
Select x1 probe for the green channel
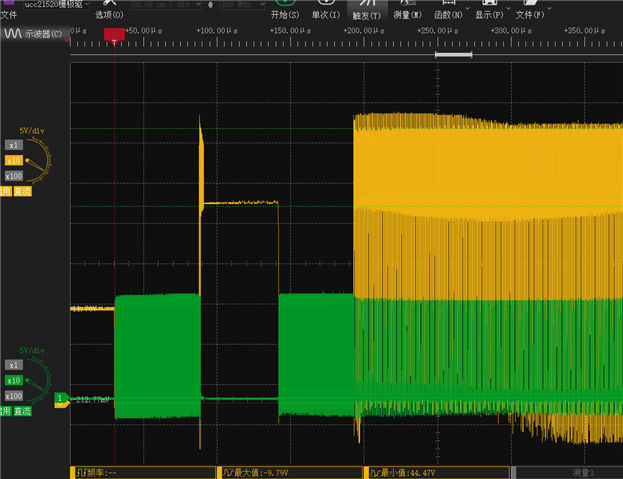(14, 365)
